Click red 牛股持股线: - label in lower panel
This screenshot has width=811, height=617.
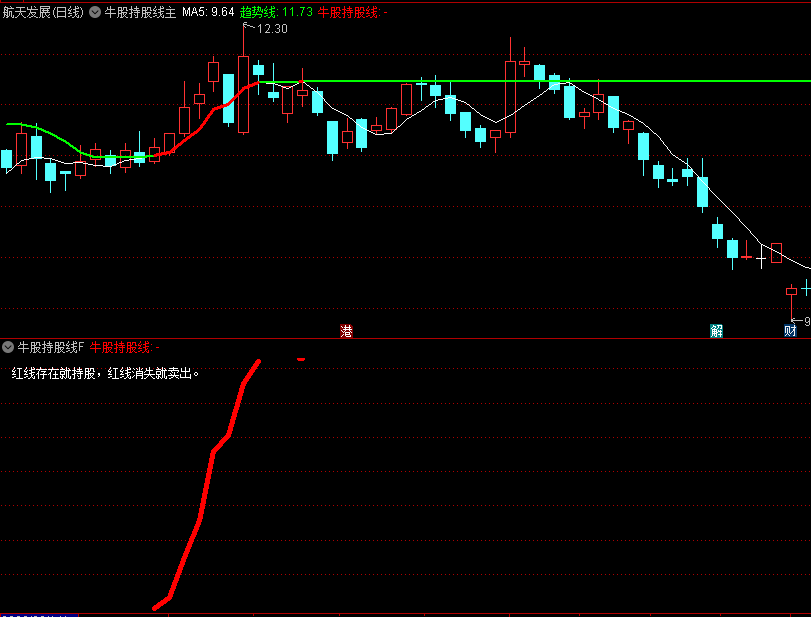[125, 347]
